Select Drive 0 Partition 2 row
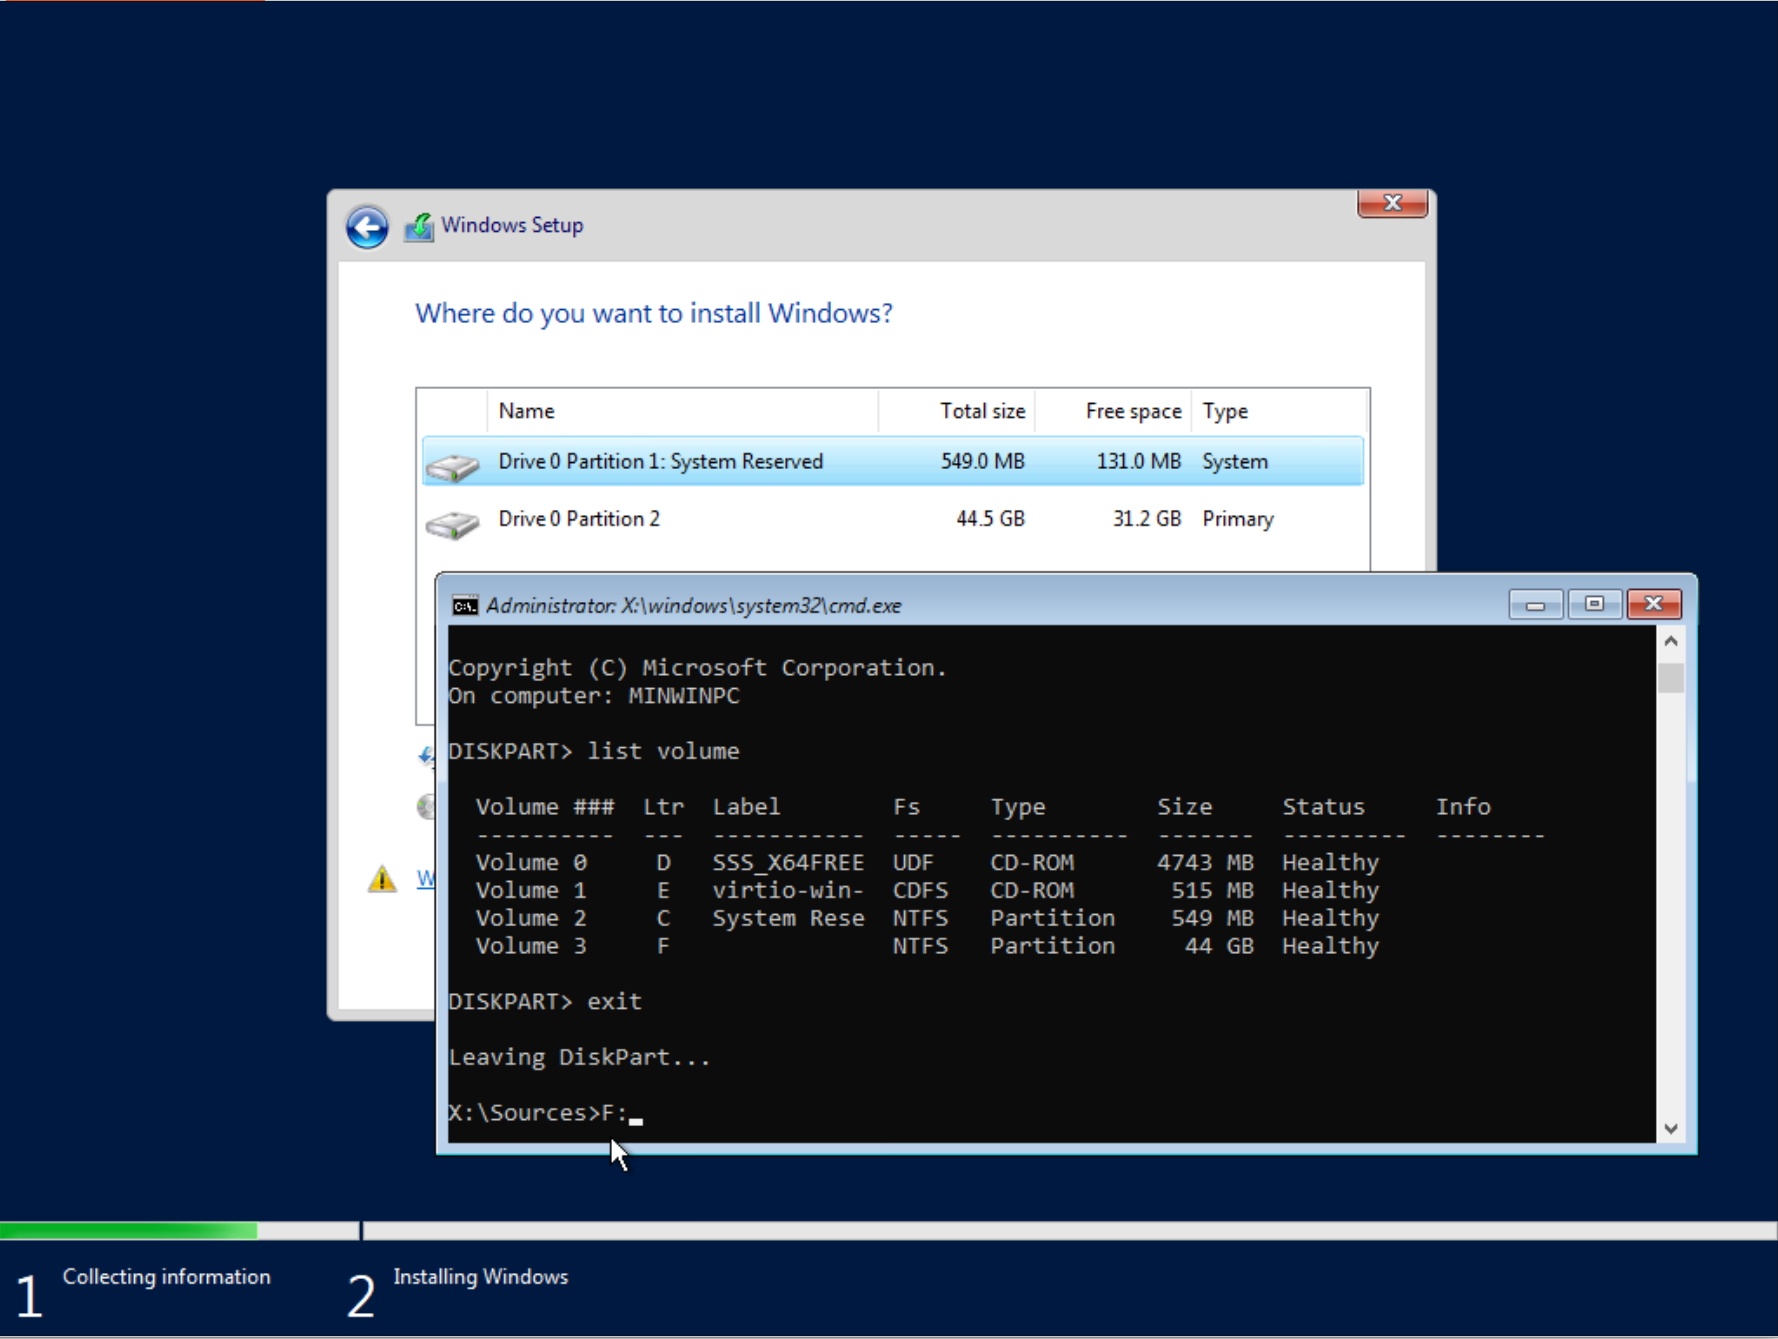The height and width of the screenshot is (1339, 1778). tap(893, 519)
